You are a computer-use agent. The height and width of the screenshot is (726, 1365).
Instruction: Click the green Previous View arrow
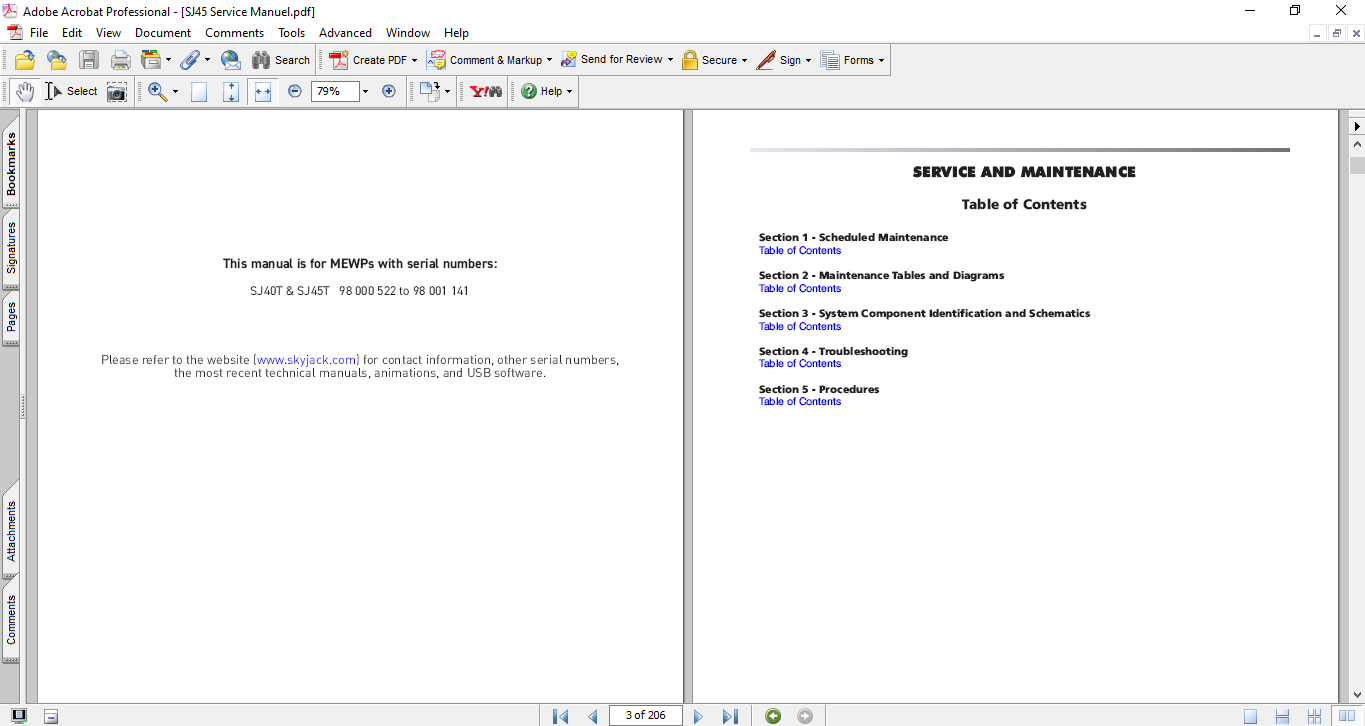tap(772, 716)
